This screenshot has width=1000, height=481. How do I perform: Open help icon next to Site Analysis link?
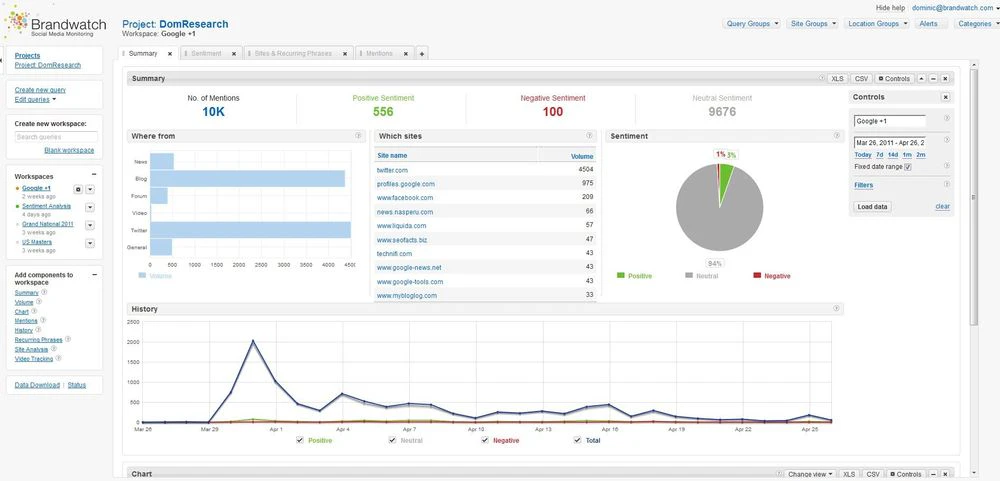(x=54, y=349)
